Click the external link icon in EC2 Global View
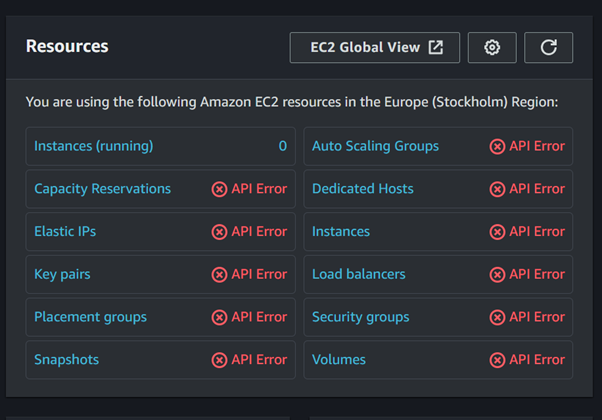 tap(436, 47)
